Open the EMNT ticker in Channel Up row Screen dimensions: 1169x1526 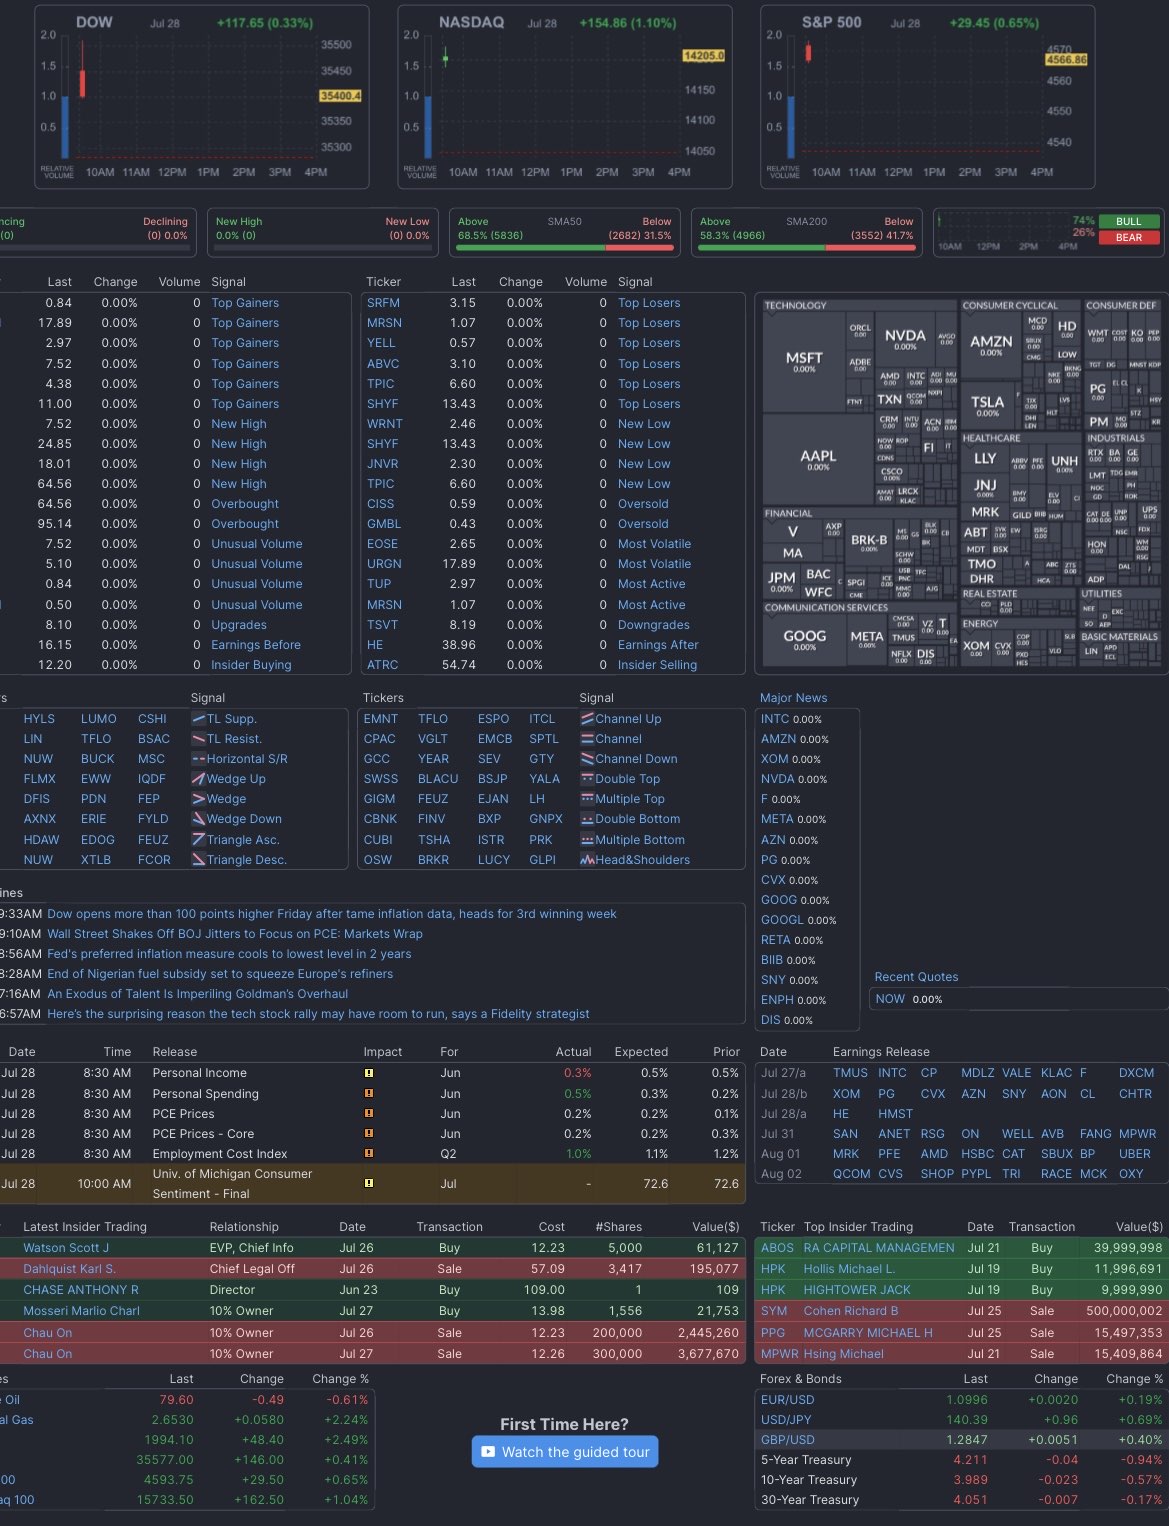381,719
